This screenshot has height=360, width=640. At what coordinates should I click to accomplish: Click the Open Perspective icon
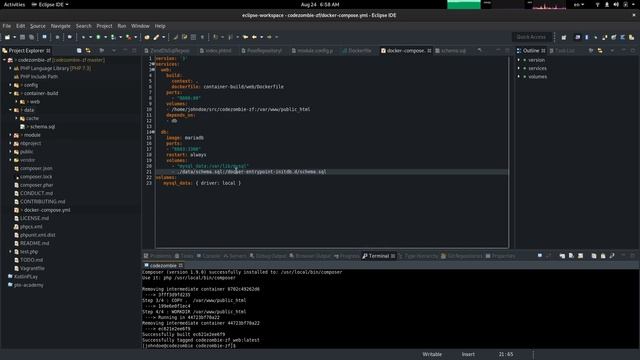click(564, 37)
